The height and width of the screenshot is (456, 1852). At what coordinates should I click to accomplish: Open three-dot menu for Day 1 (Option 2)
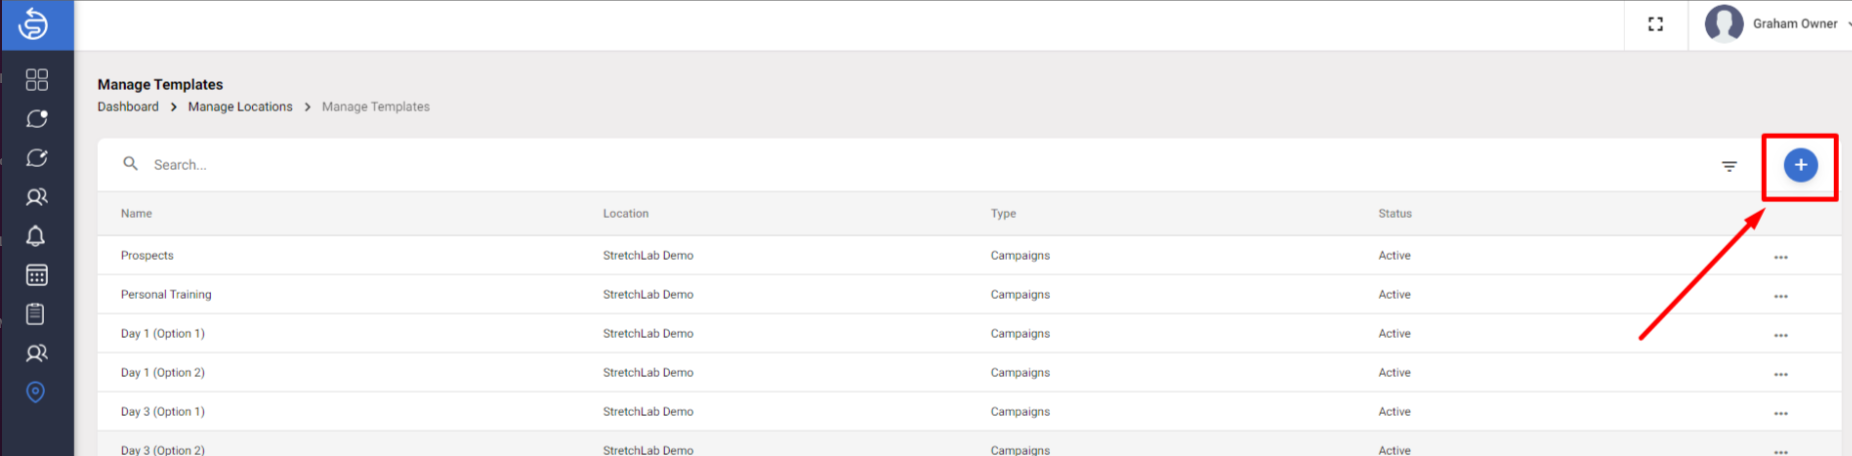pos(1781,374)
